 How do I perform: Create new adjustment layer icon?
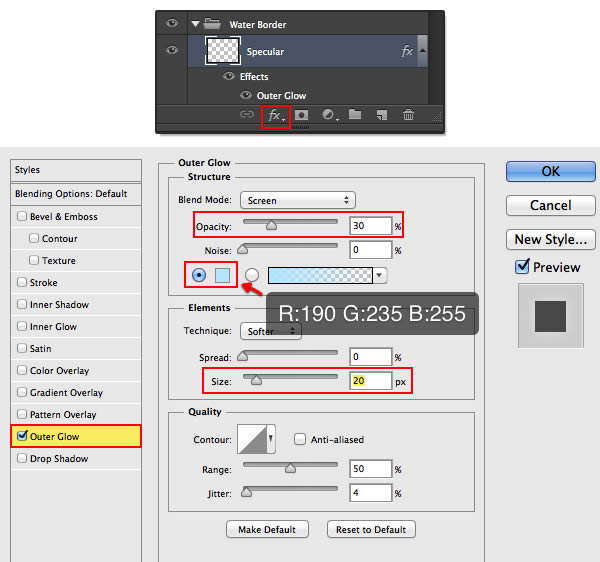pyautogui.click(x=330, y=115)
